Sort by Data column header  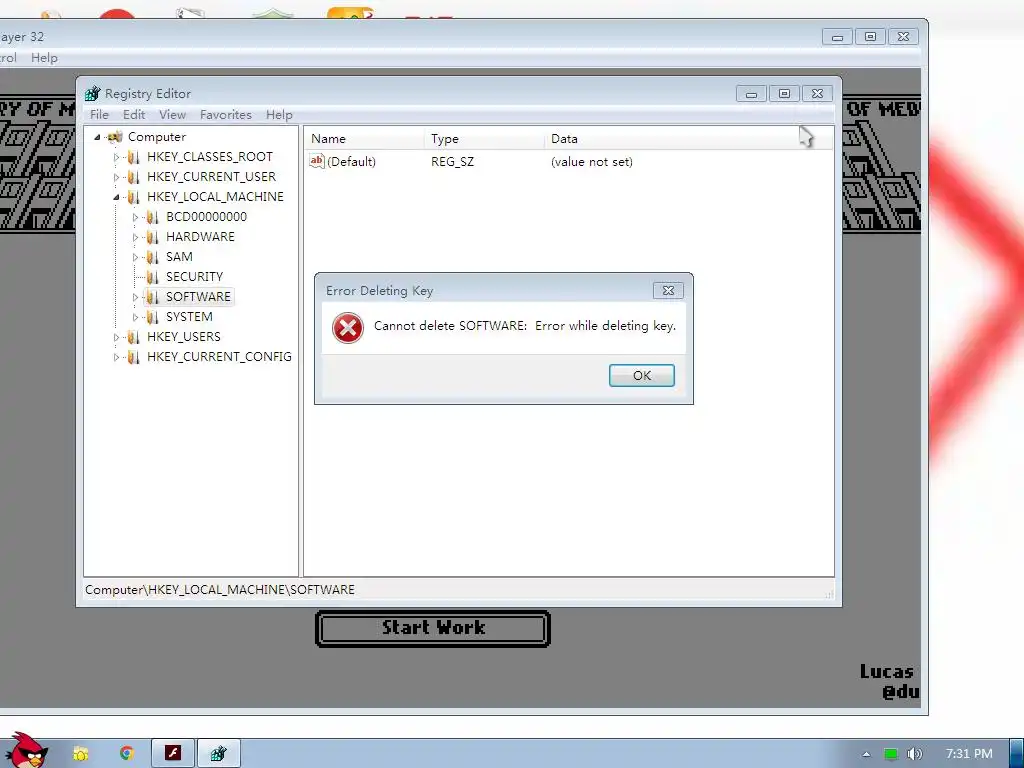click(x=689, y=138)
